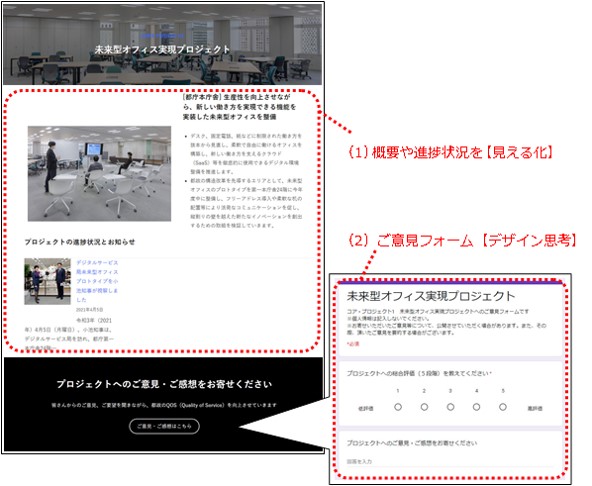
Task: Click the red (1) 概要や進捗状況 annotation
Action: click(x=451, y=152)
